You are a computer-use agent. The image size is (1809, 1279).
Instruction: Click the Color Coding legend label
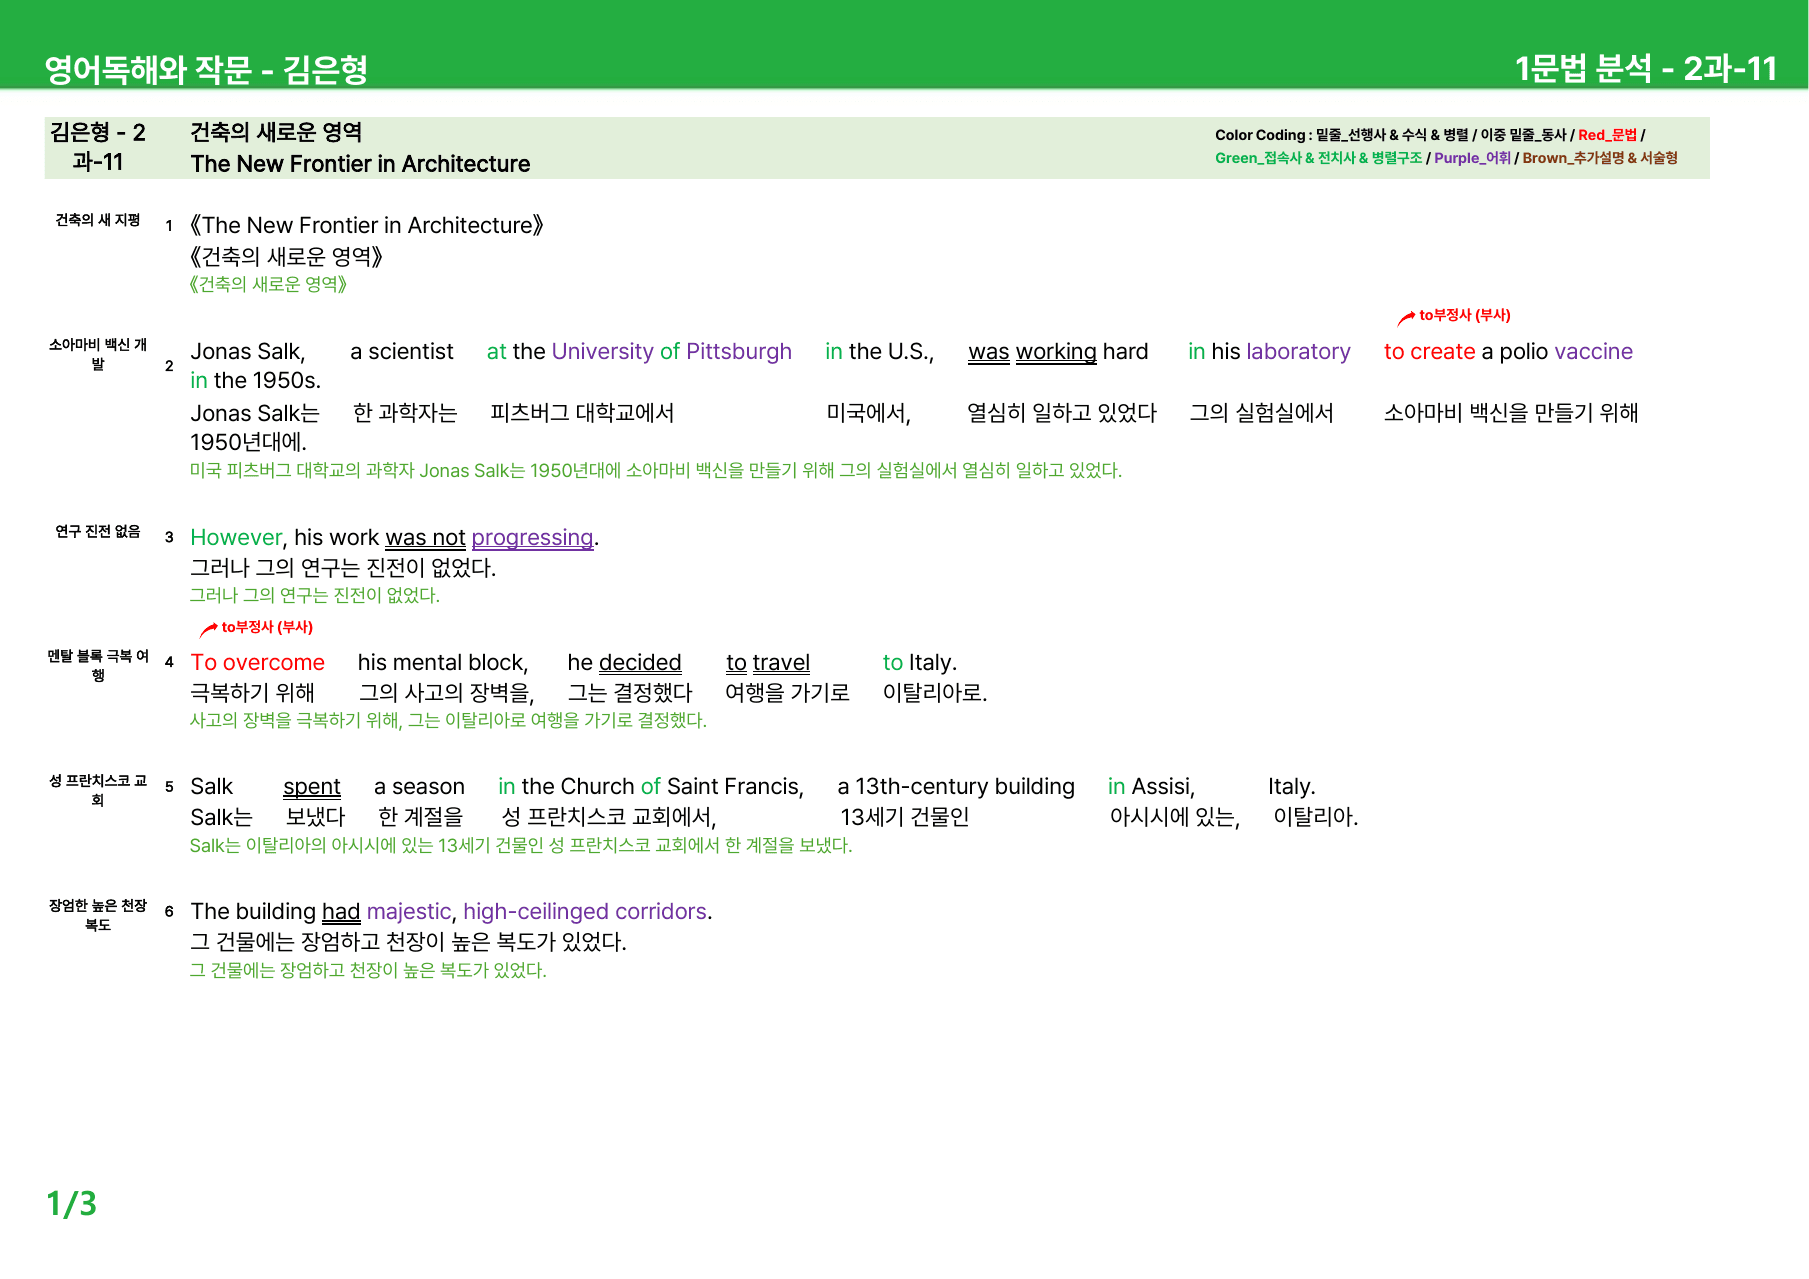pos(1261,135)
